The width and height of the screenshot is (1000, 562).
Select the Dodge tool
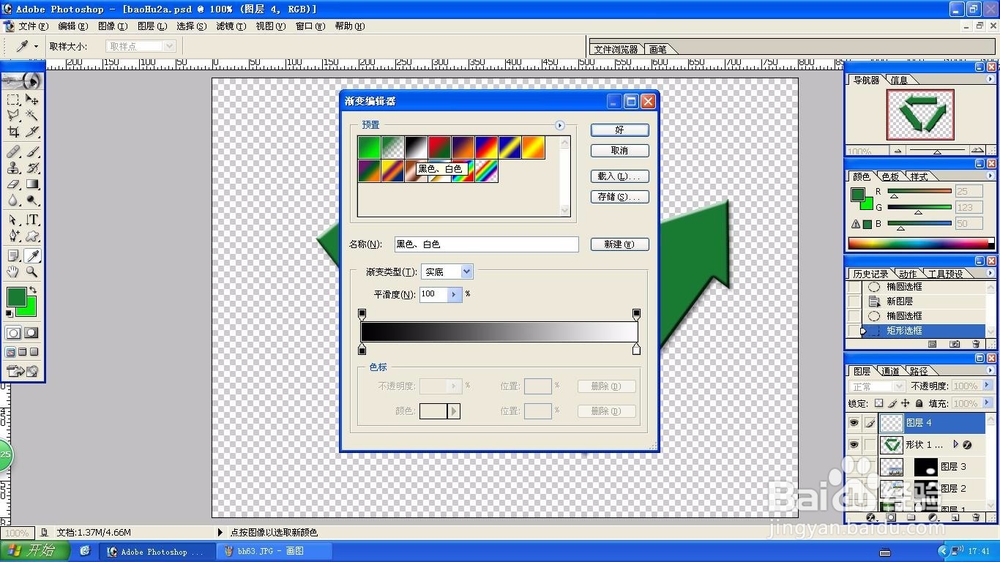click(x=32, y=200)
